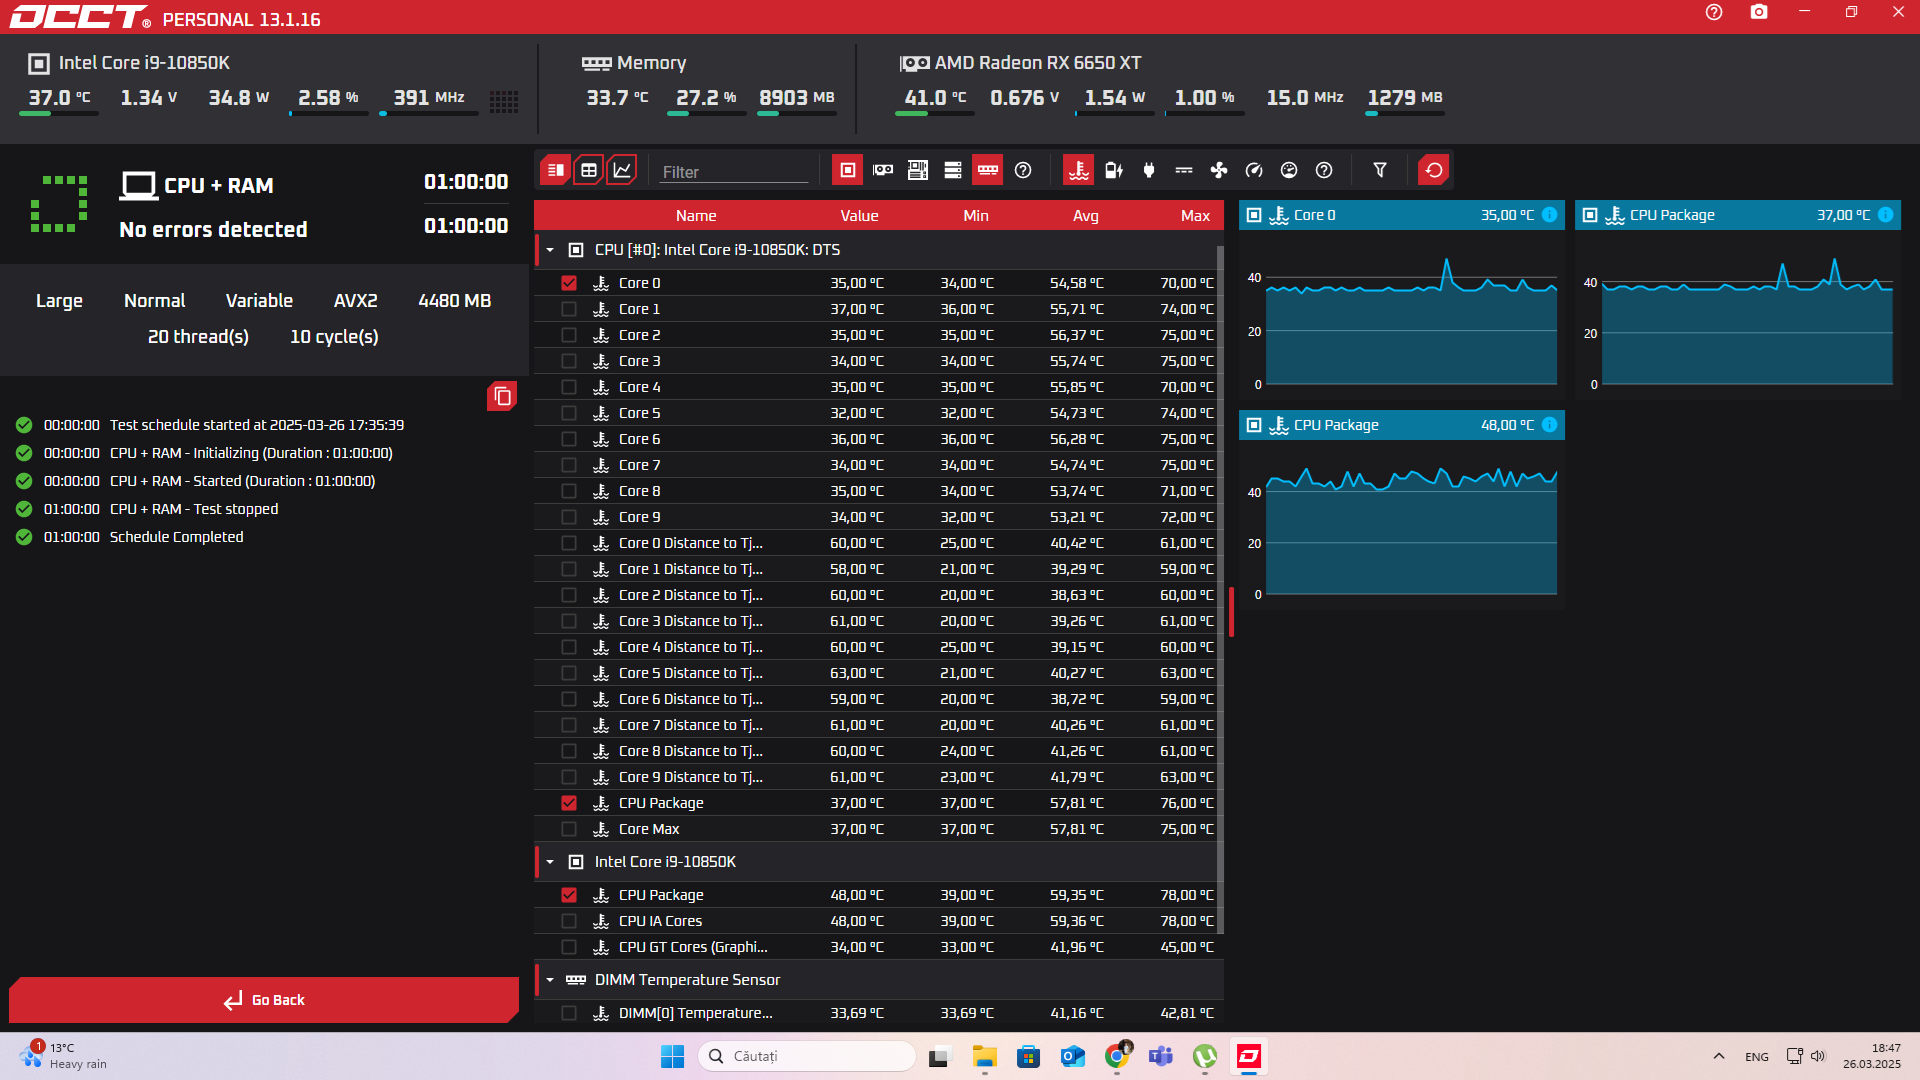Check the Core 9 sensor checkbox
The image size is (1920, 1080).
pyautogui.click(x=569, y=517)
